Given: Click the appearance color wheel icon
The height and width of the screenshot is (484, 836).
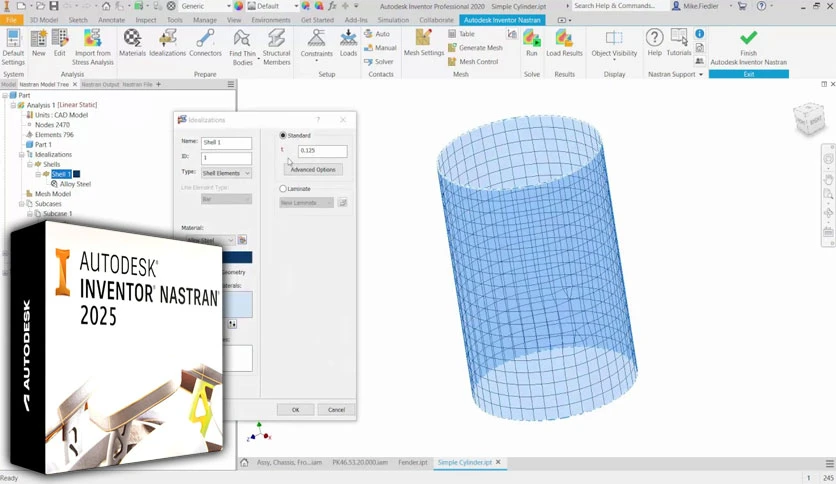Looking at the screenshot, I should (238, 6).
